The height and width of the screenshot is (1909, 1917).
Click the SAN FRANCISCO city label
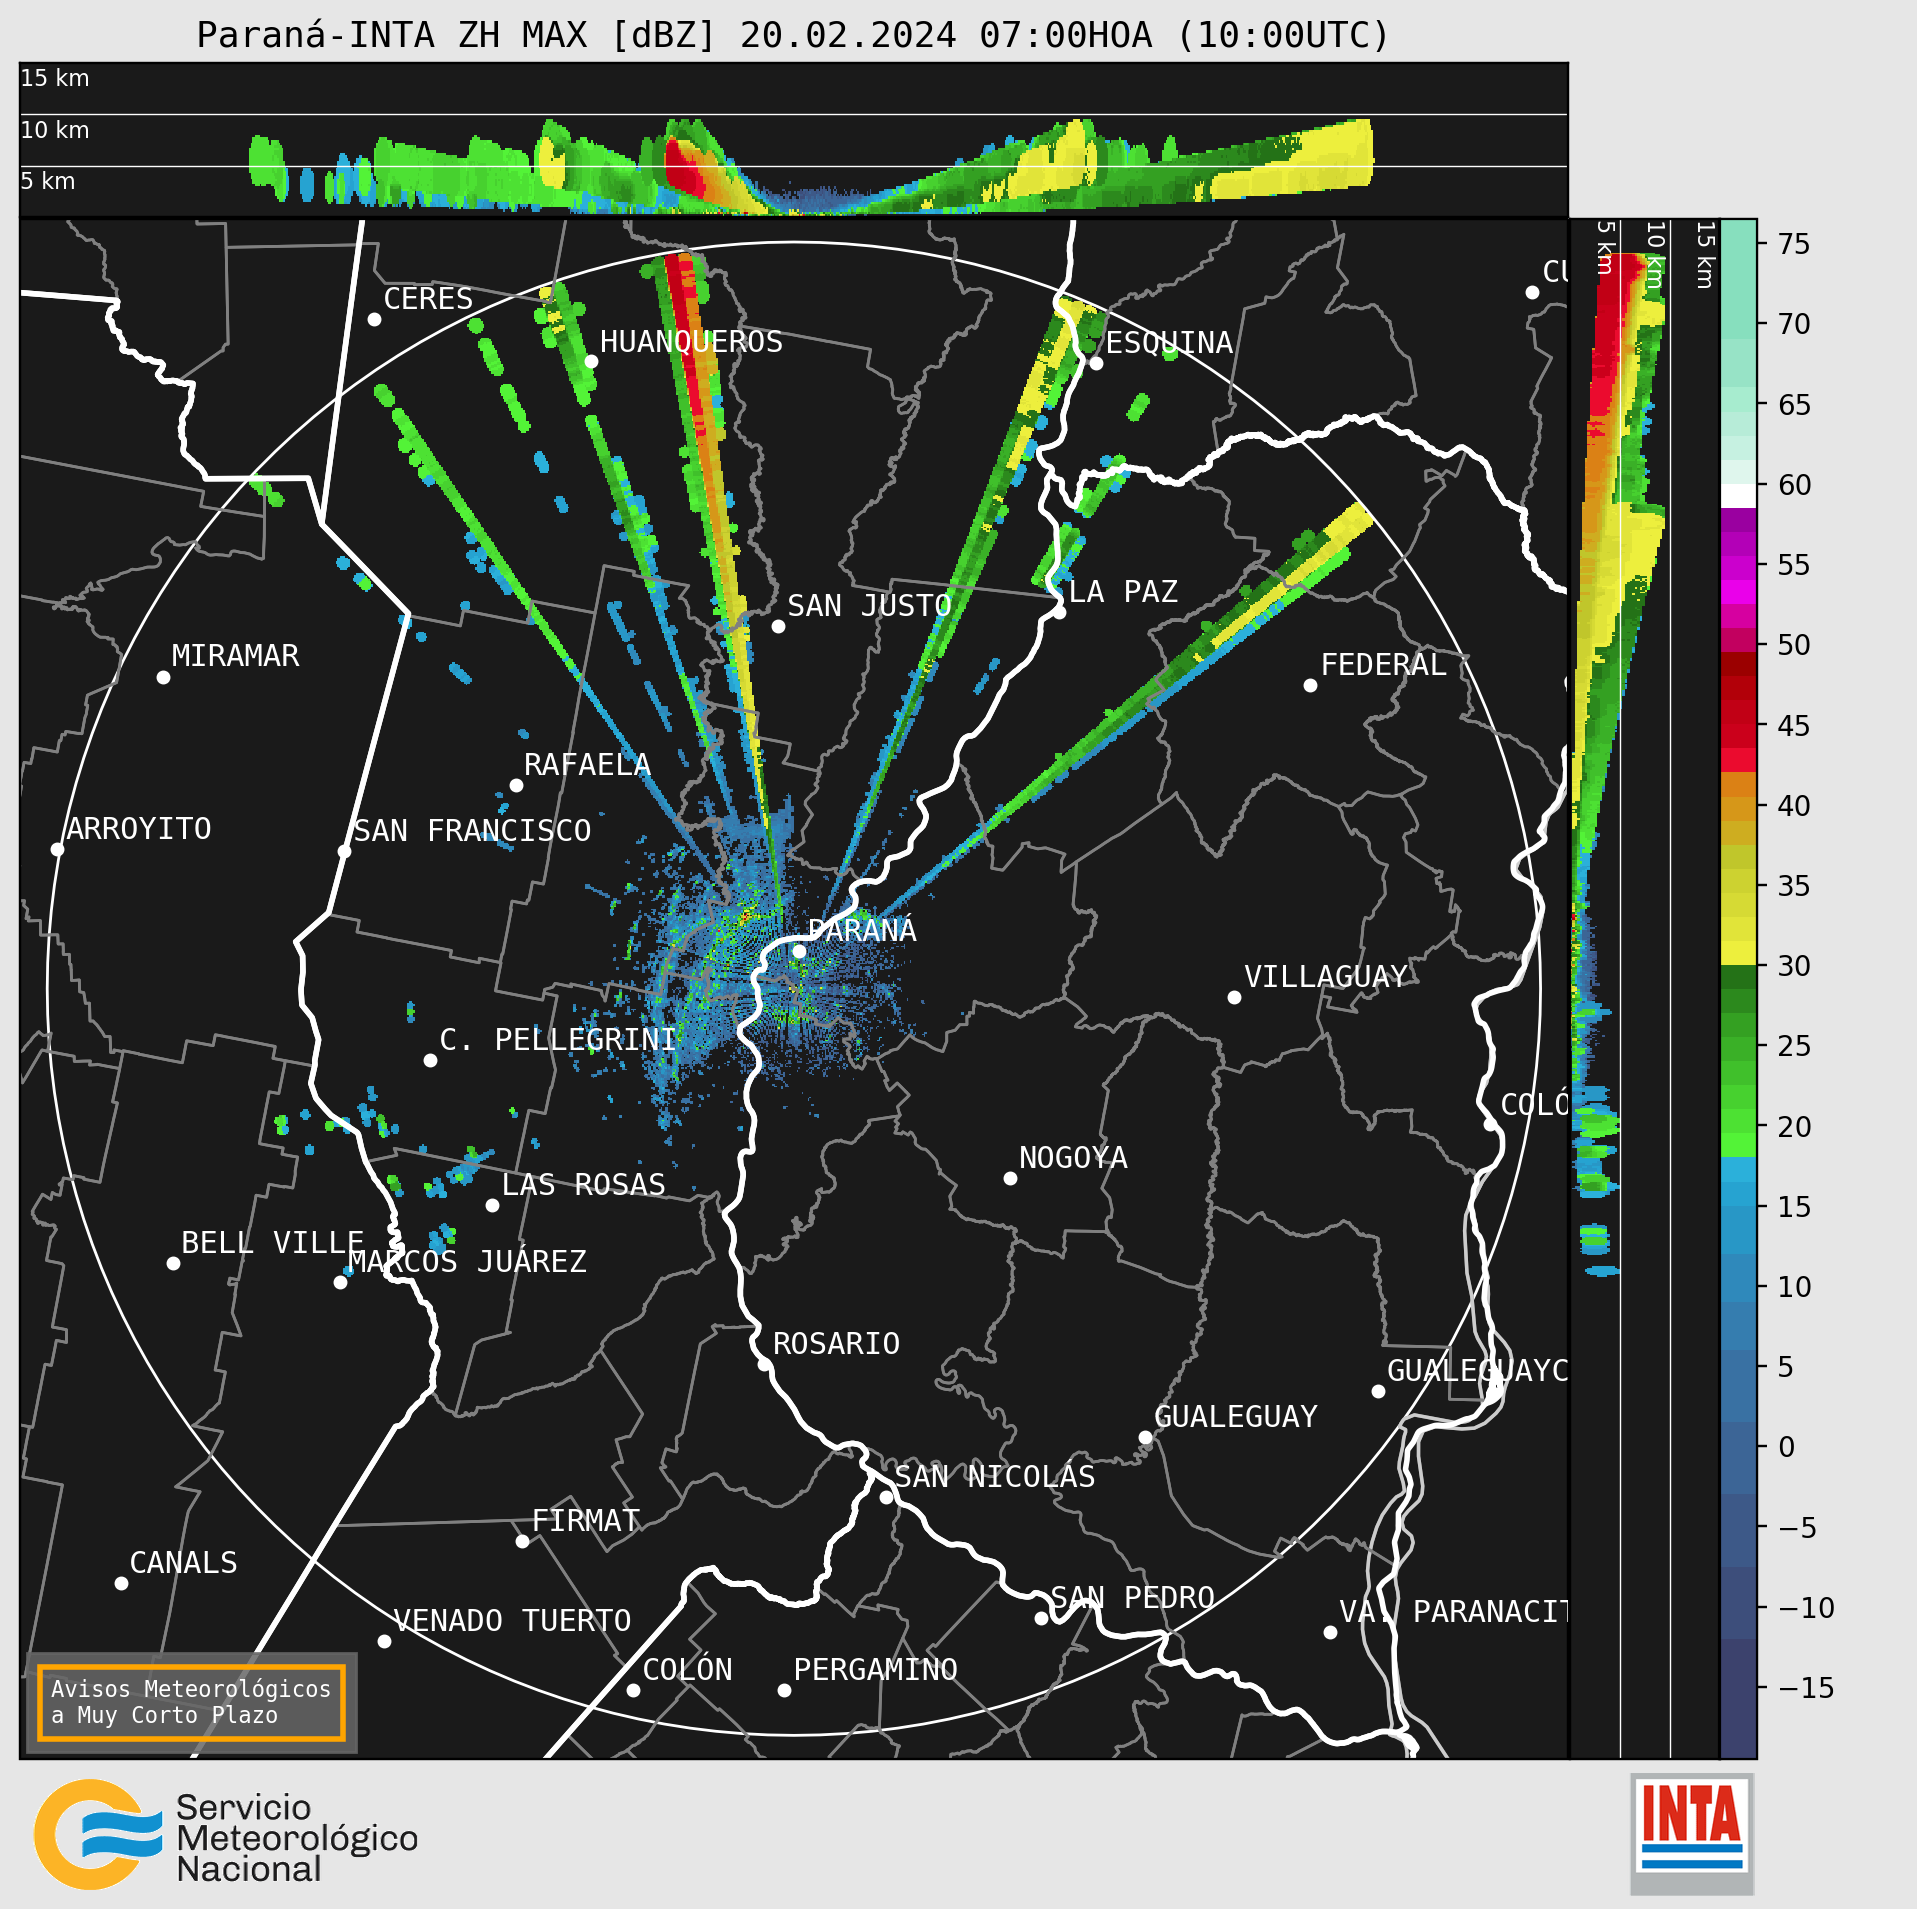[472, 831]
